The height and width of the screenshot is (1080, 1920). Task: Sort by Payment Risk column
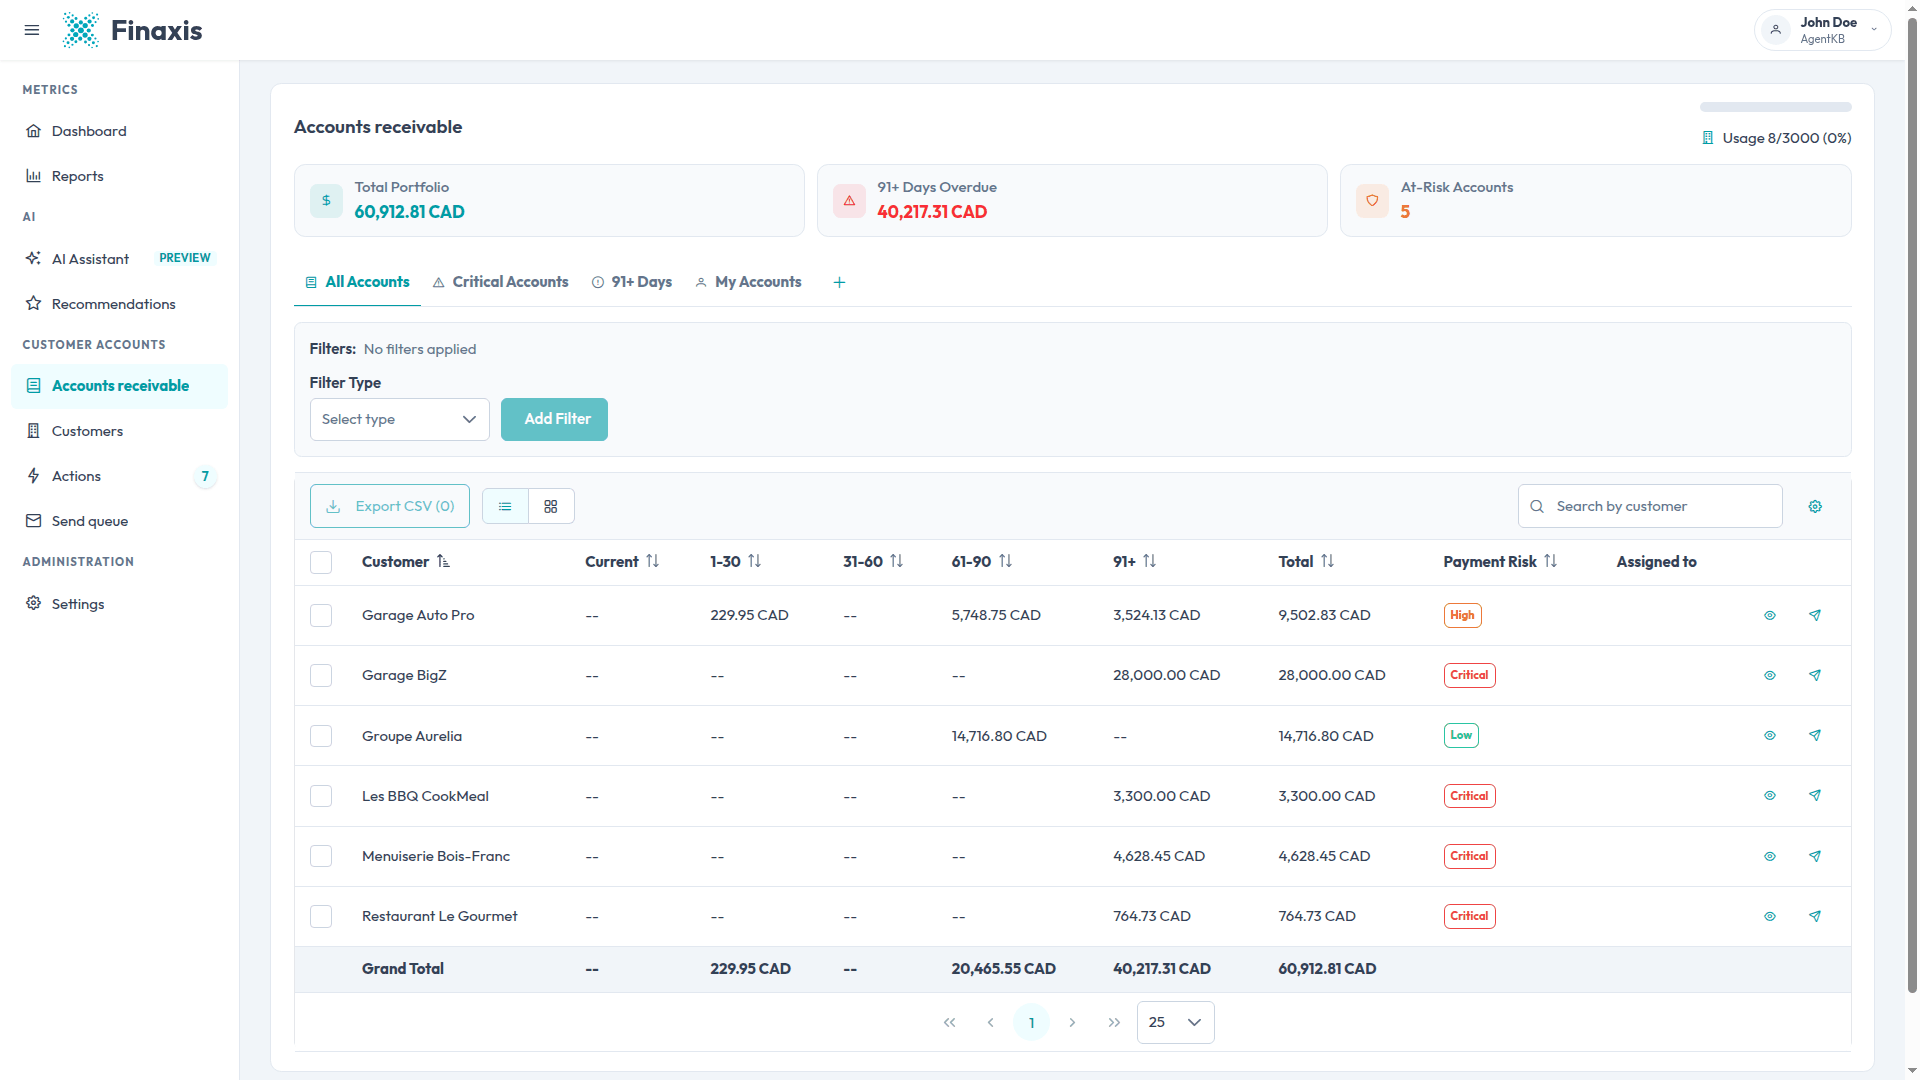click(1500, 562)
